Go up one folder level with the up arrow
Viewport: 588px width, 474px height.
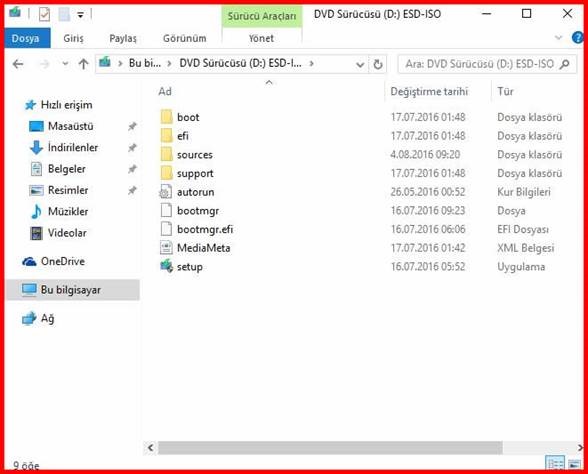pos(83,64)
